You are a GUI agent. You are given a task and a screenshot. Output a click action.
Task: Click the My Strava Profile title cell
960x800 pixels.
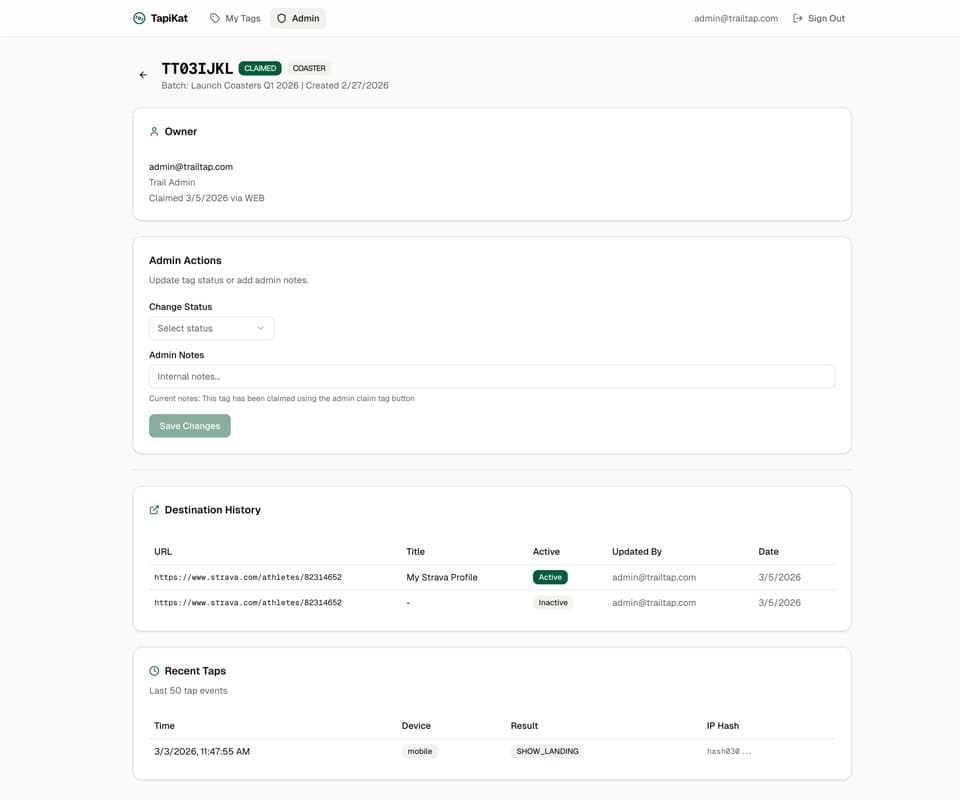(442, 577)
